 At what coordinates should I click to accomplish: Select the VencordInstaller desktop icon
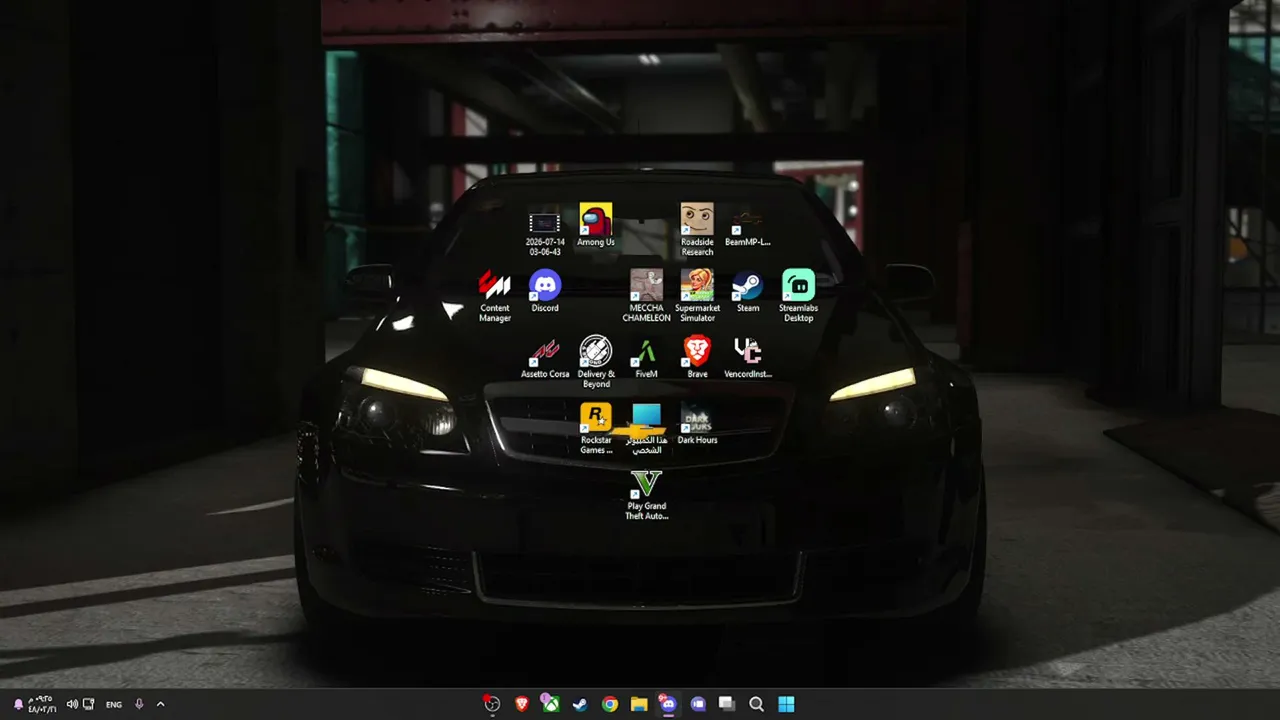coord(747,357)
